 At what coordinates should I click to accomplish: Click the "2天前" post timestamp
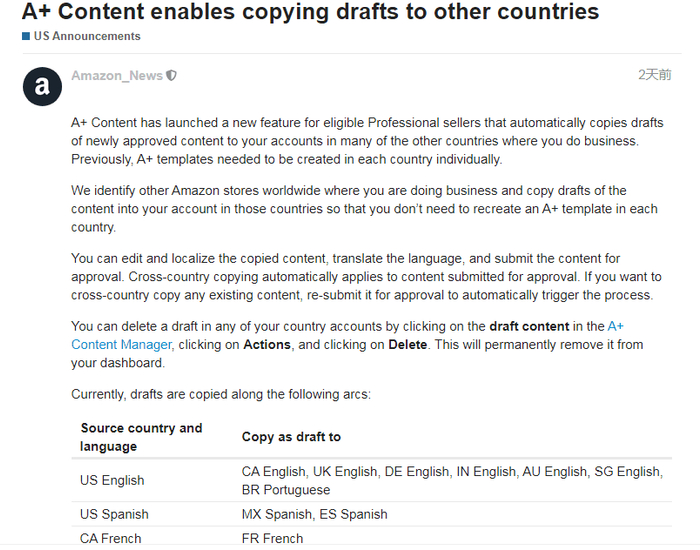[655, 75]
